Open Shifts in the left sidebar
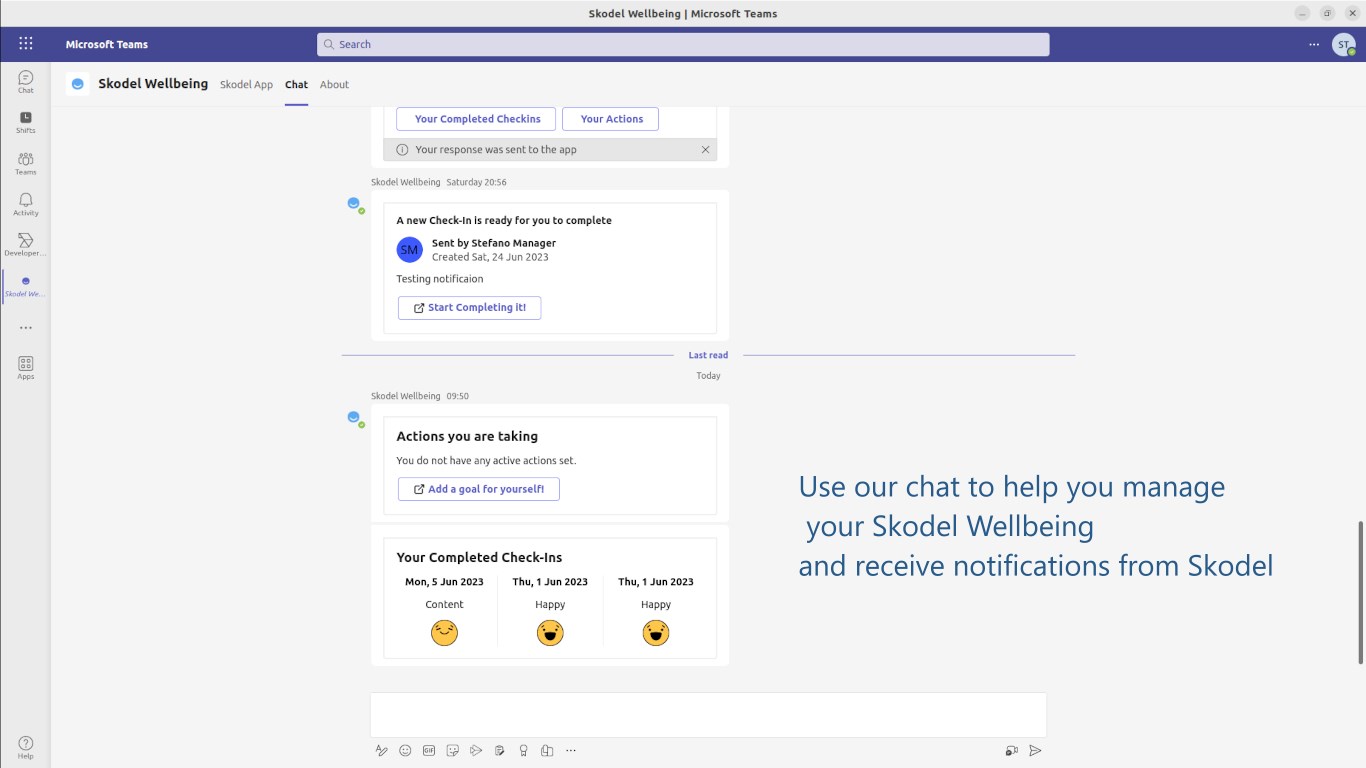This screenshot has height=768, width=1366. click(x=26, y=122)
